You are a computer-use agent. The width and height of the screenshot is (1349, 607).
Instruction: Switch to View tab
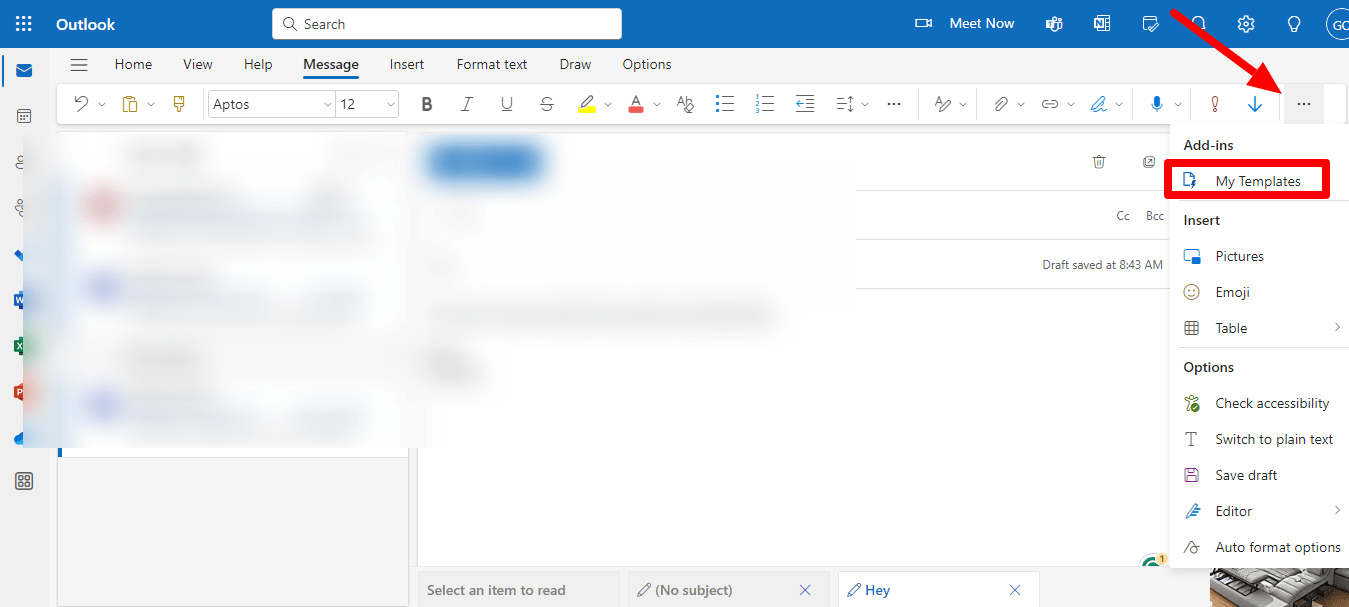pyautogui.click(x=197, y=64)
